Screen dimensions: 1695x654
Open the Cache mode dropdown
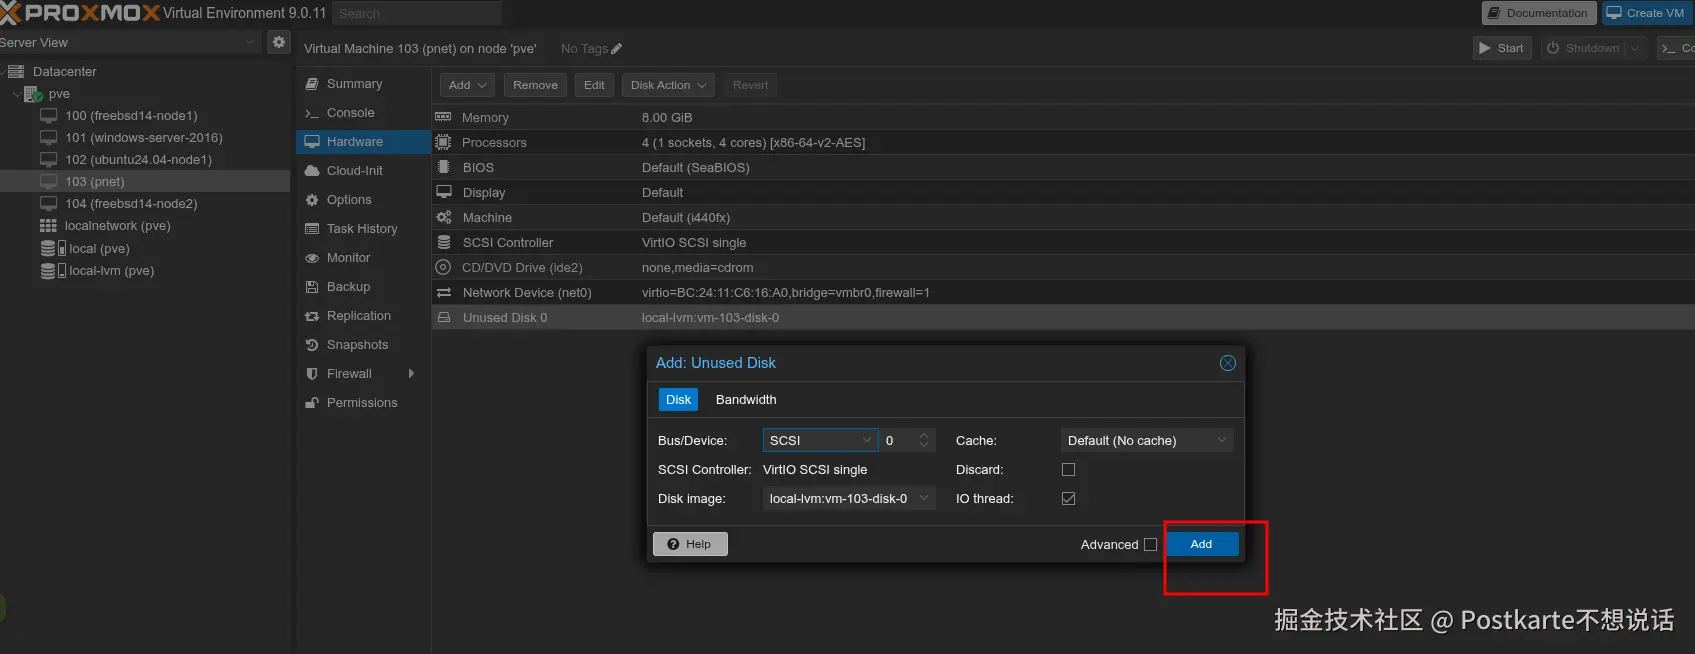(x=1147, y=441)
